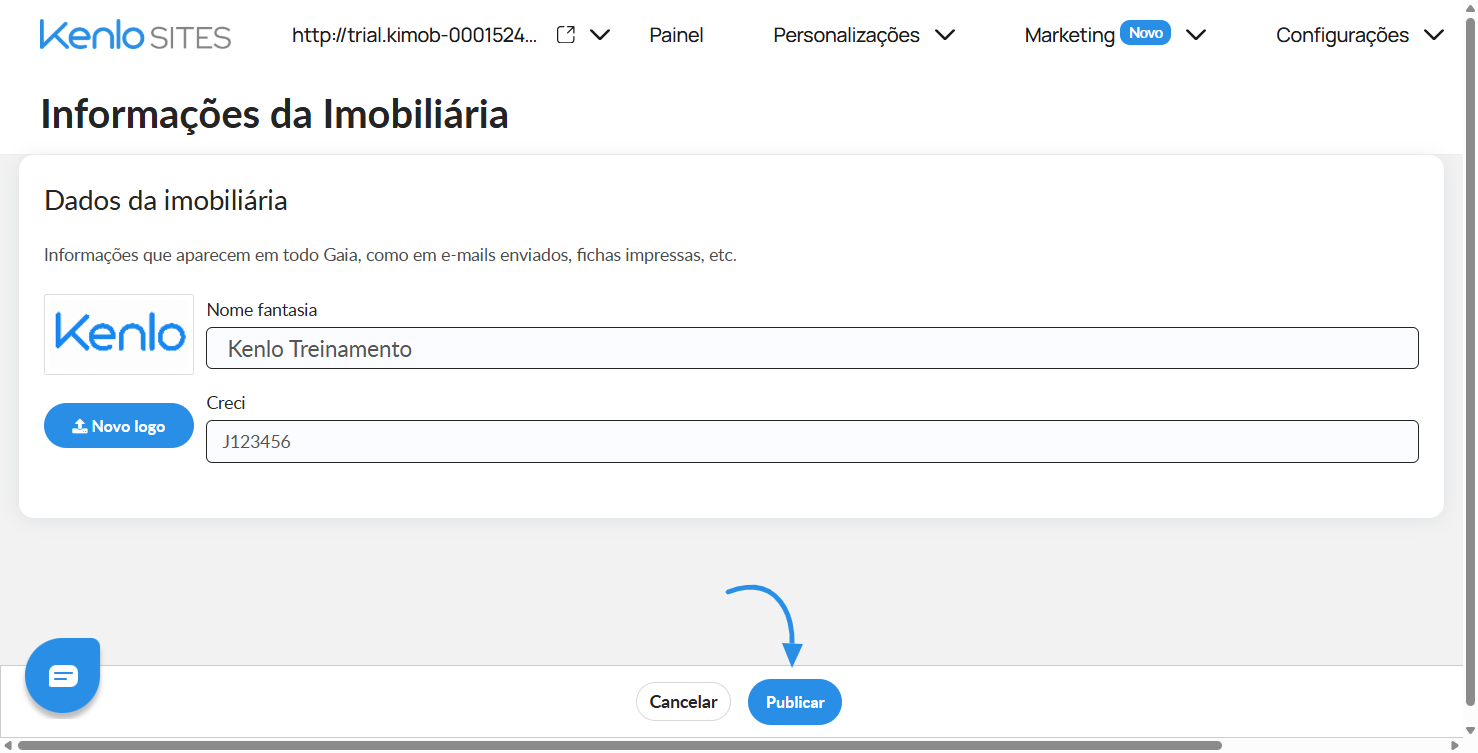Click the Kenlo logo thumbnail
The width and height of the screenshot is (1478, 753).
(x=119, y=334)
